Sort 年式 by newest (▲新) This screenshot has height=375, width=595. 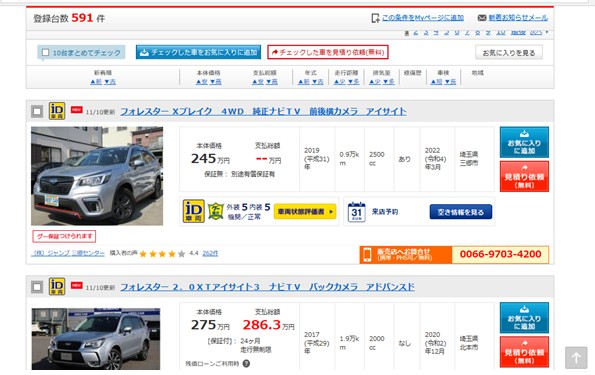coord(304,82)
